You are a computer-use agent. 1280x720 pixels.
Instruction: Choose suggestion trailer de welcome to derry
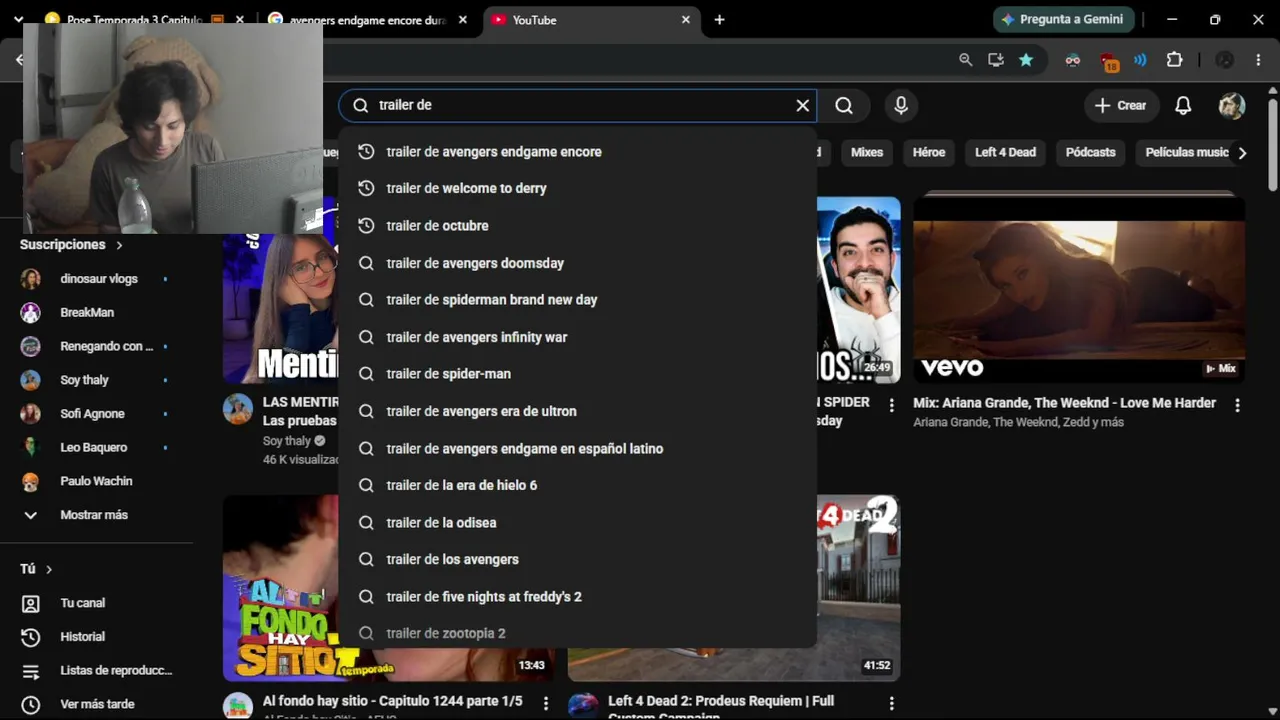[x=578, y=188]
